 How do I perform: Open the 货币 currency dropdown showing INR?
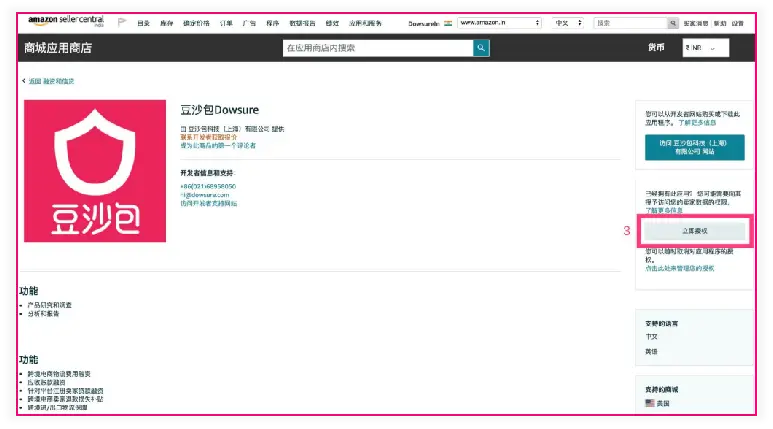click(x=705, y=48)
